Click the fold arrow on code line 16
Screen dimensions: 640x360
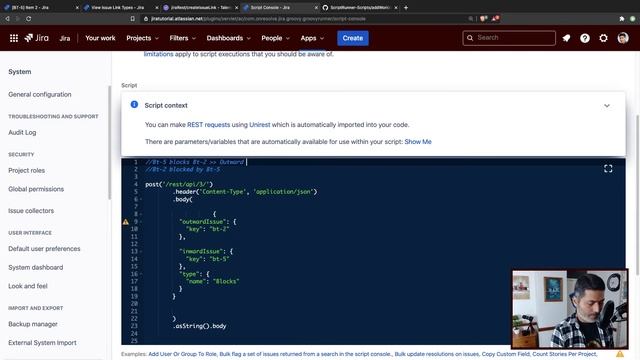[x=141, y=274]
